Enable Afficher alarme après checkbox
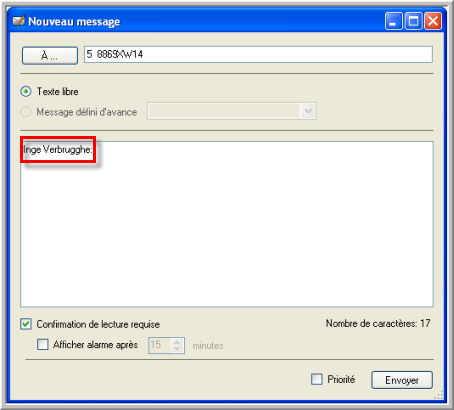Screen dimensions: 454x410 tap(43, 344)
